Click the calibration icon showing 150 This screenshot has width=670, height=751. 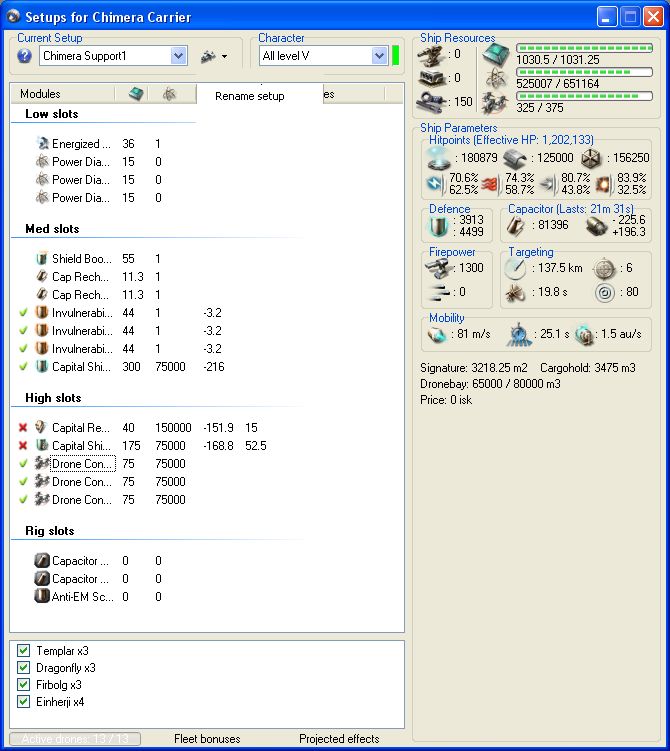click(x=432, y=102)
